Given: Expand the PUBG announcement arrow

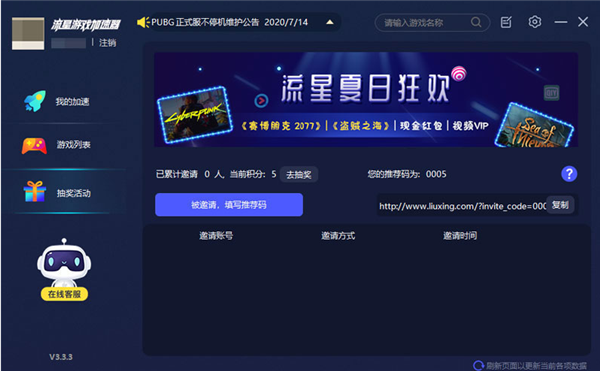Looking at the screenshot, I should pos(330,22).
